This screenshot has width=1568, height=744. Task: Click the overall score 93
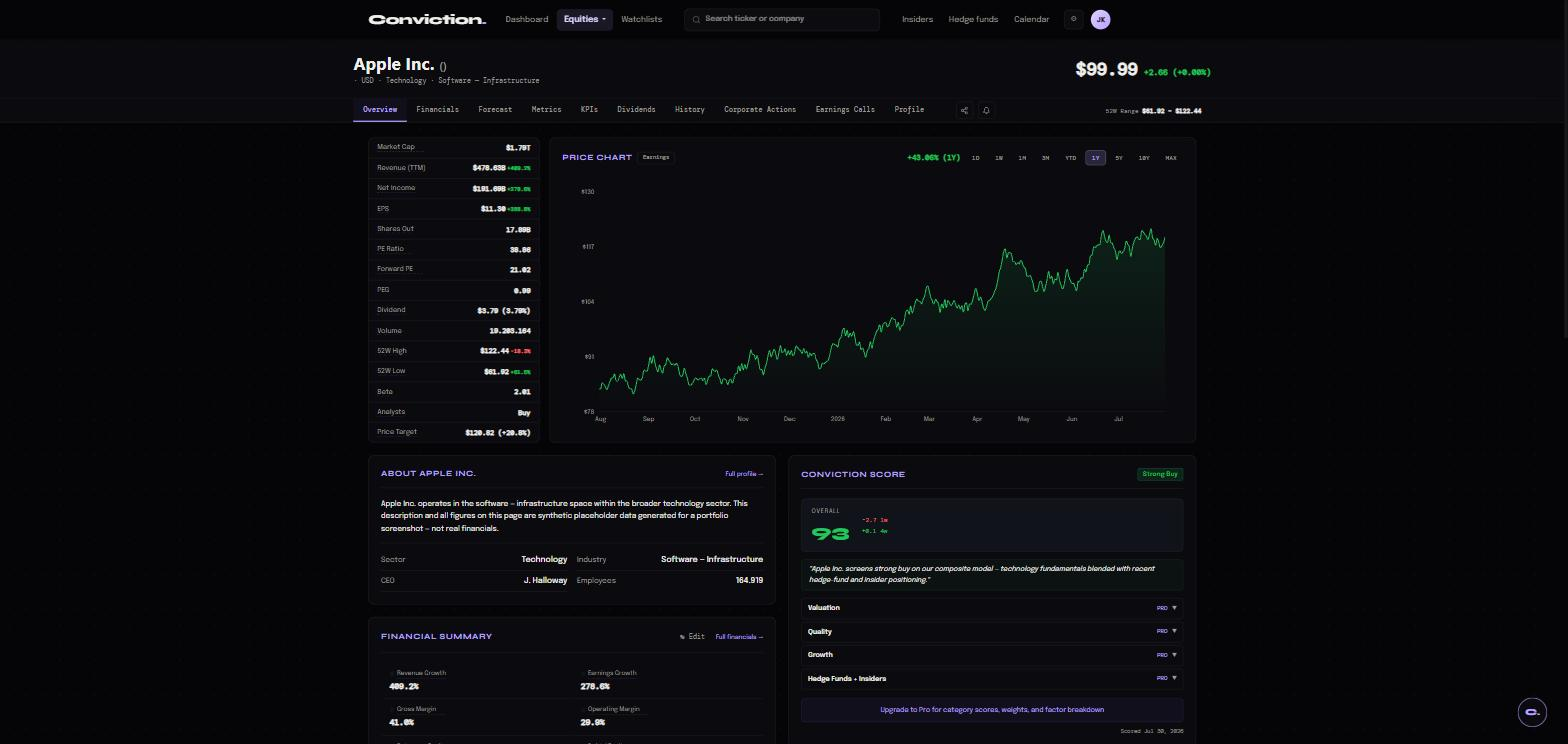[x=830, y=534]
